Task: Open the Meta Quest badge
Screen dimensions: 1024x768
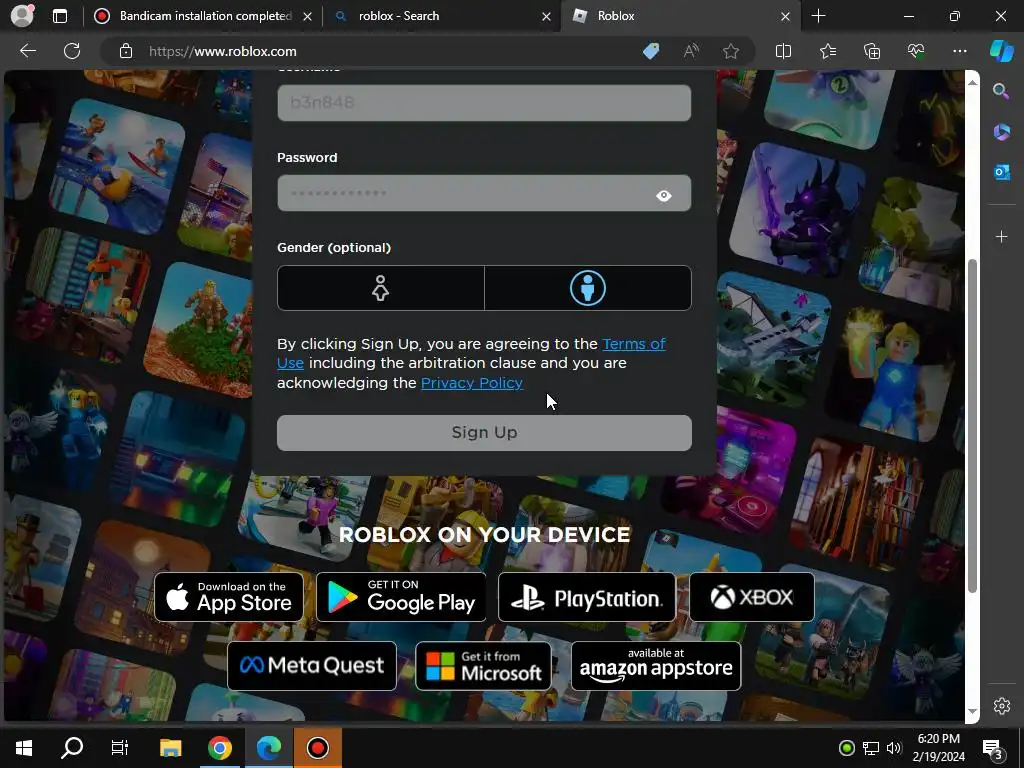Action: point(312,665)
